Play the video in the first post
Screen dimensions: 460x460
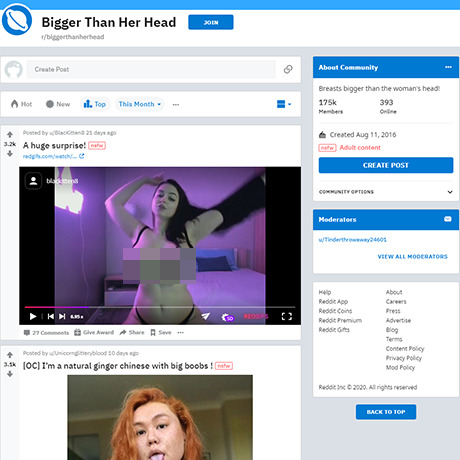tap(33, 316)
